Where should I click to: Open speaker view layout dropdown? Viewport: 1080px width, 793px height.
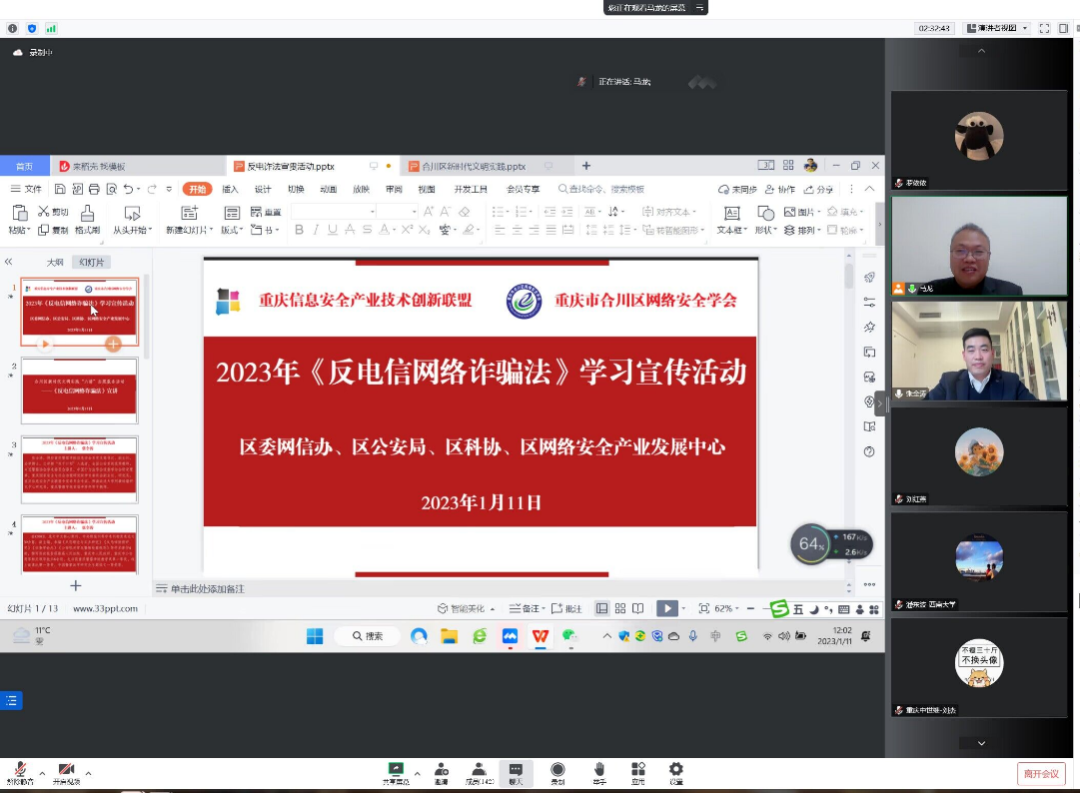point(996,28)
